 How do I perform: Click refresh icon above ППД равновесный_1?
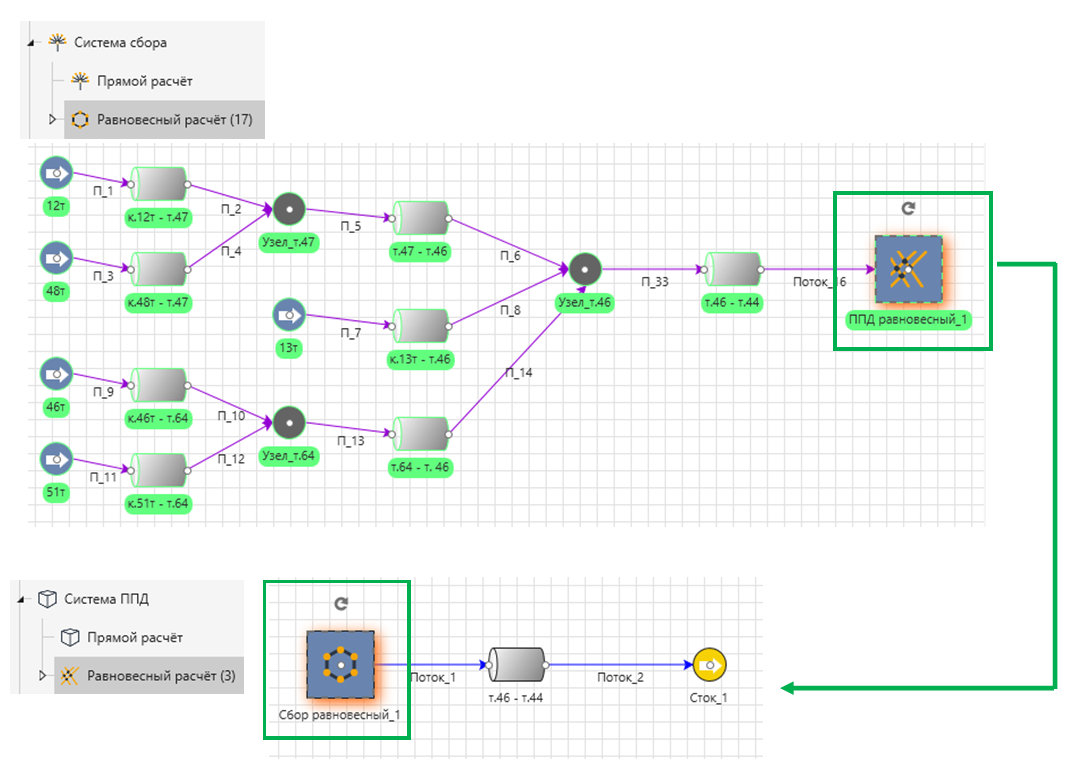(x=908, y=208)
